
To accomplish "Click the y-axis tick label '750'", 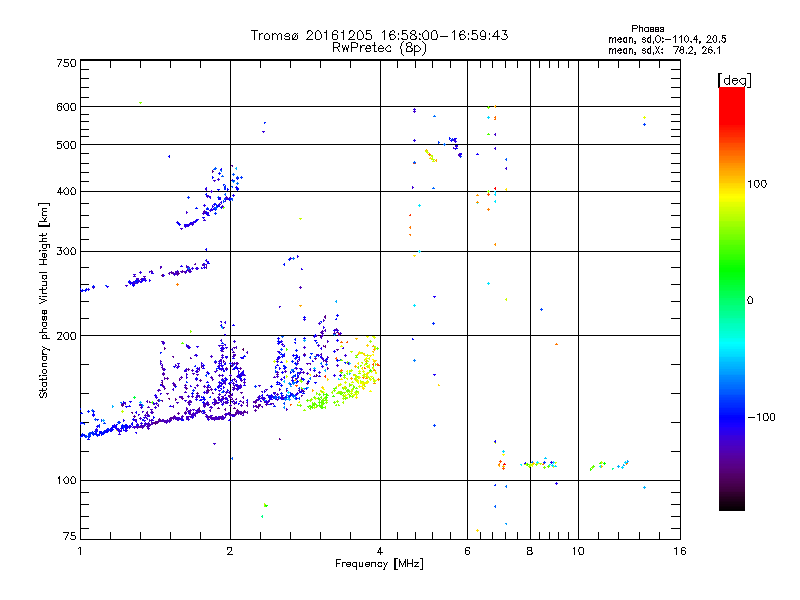I will pyautogui.click(x=66, y=63).
